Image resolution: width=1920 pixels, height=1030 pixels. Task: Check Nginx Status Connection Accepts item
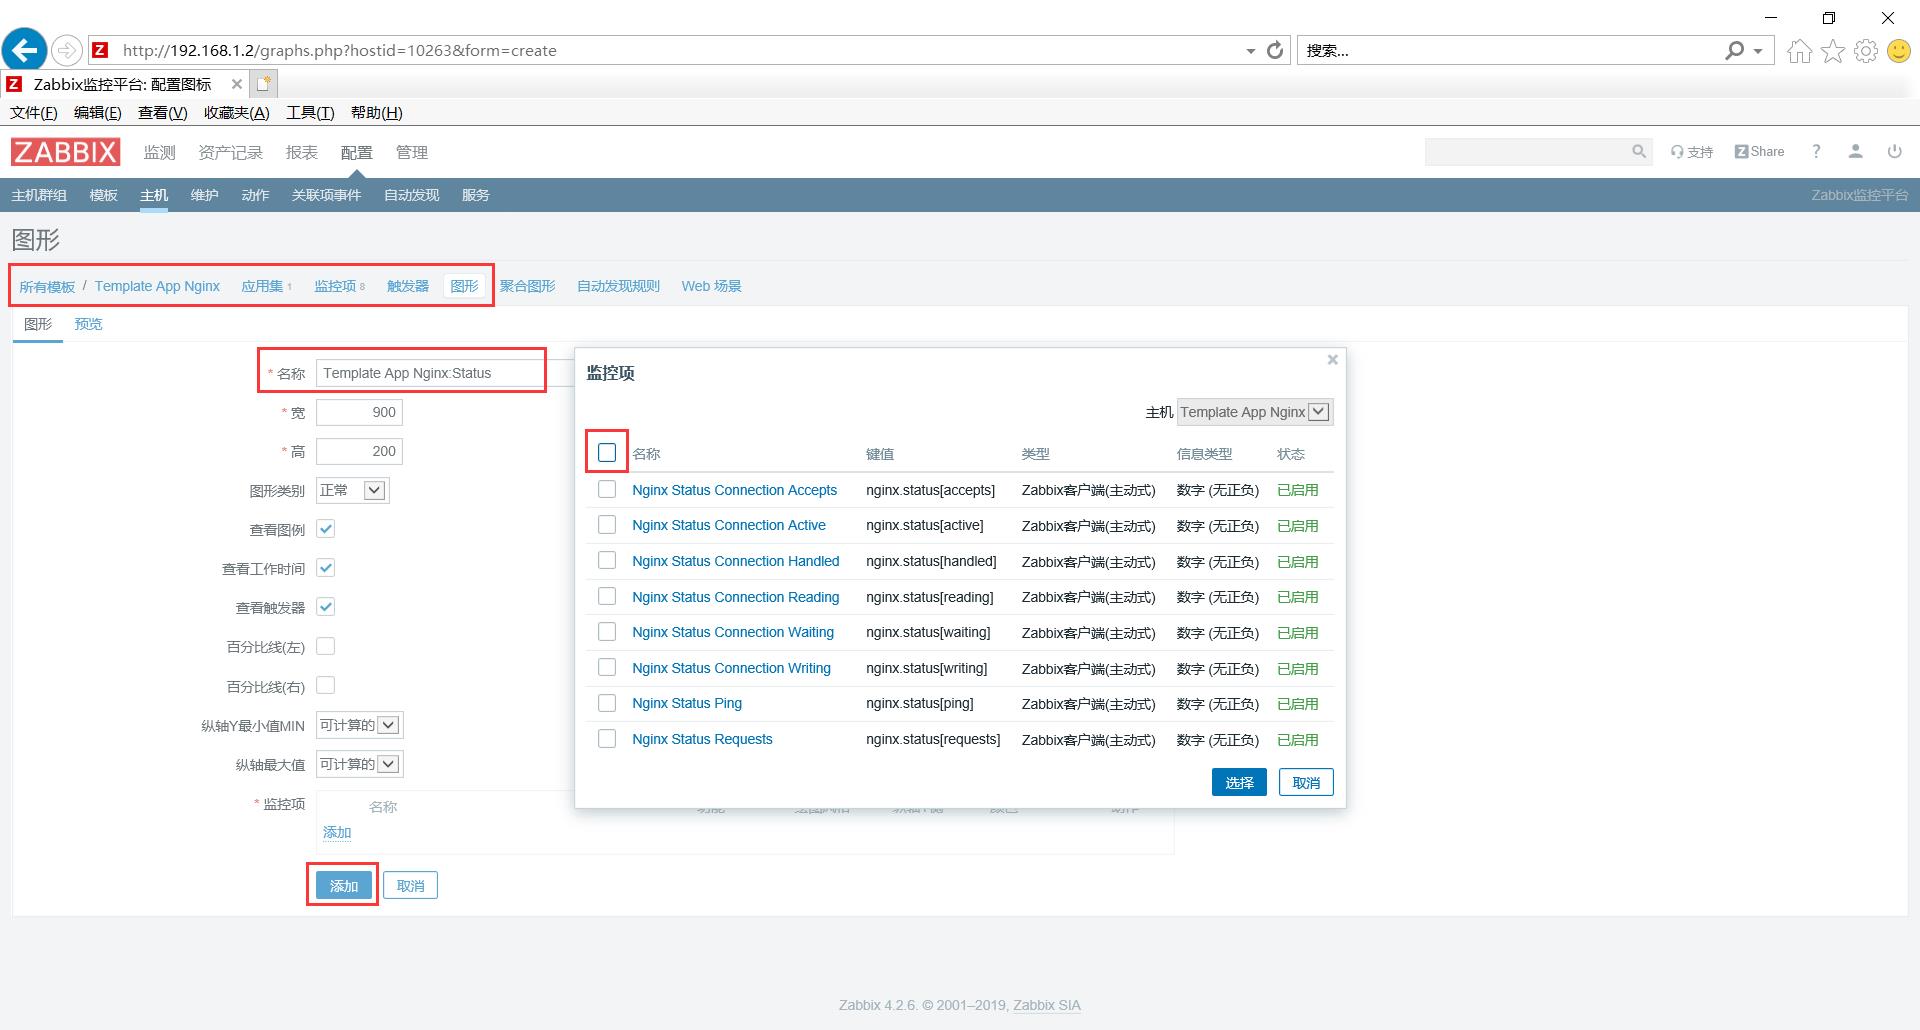[607, 490]
